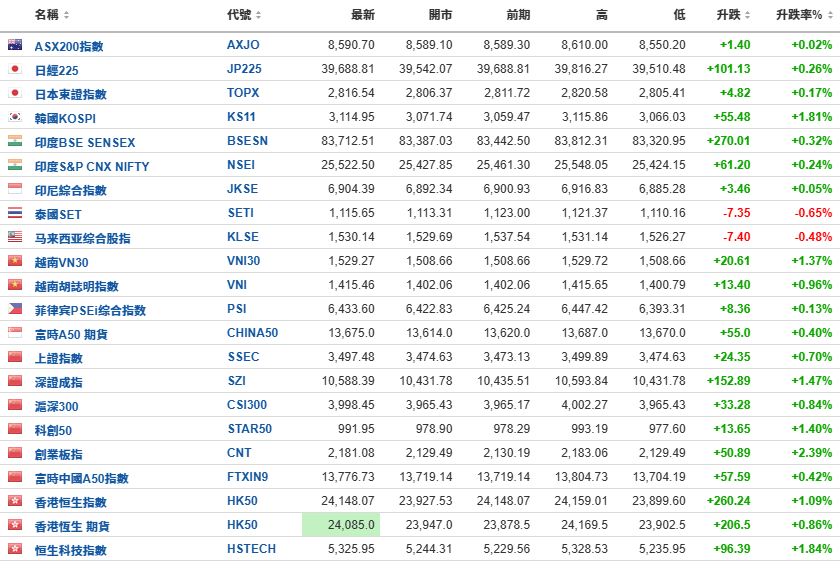The width and height of the screenshot is (840, 562).
Task: Click the KLSE ticker symbol
Action: pos(243,237)
